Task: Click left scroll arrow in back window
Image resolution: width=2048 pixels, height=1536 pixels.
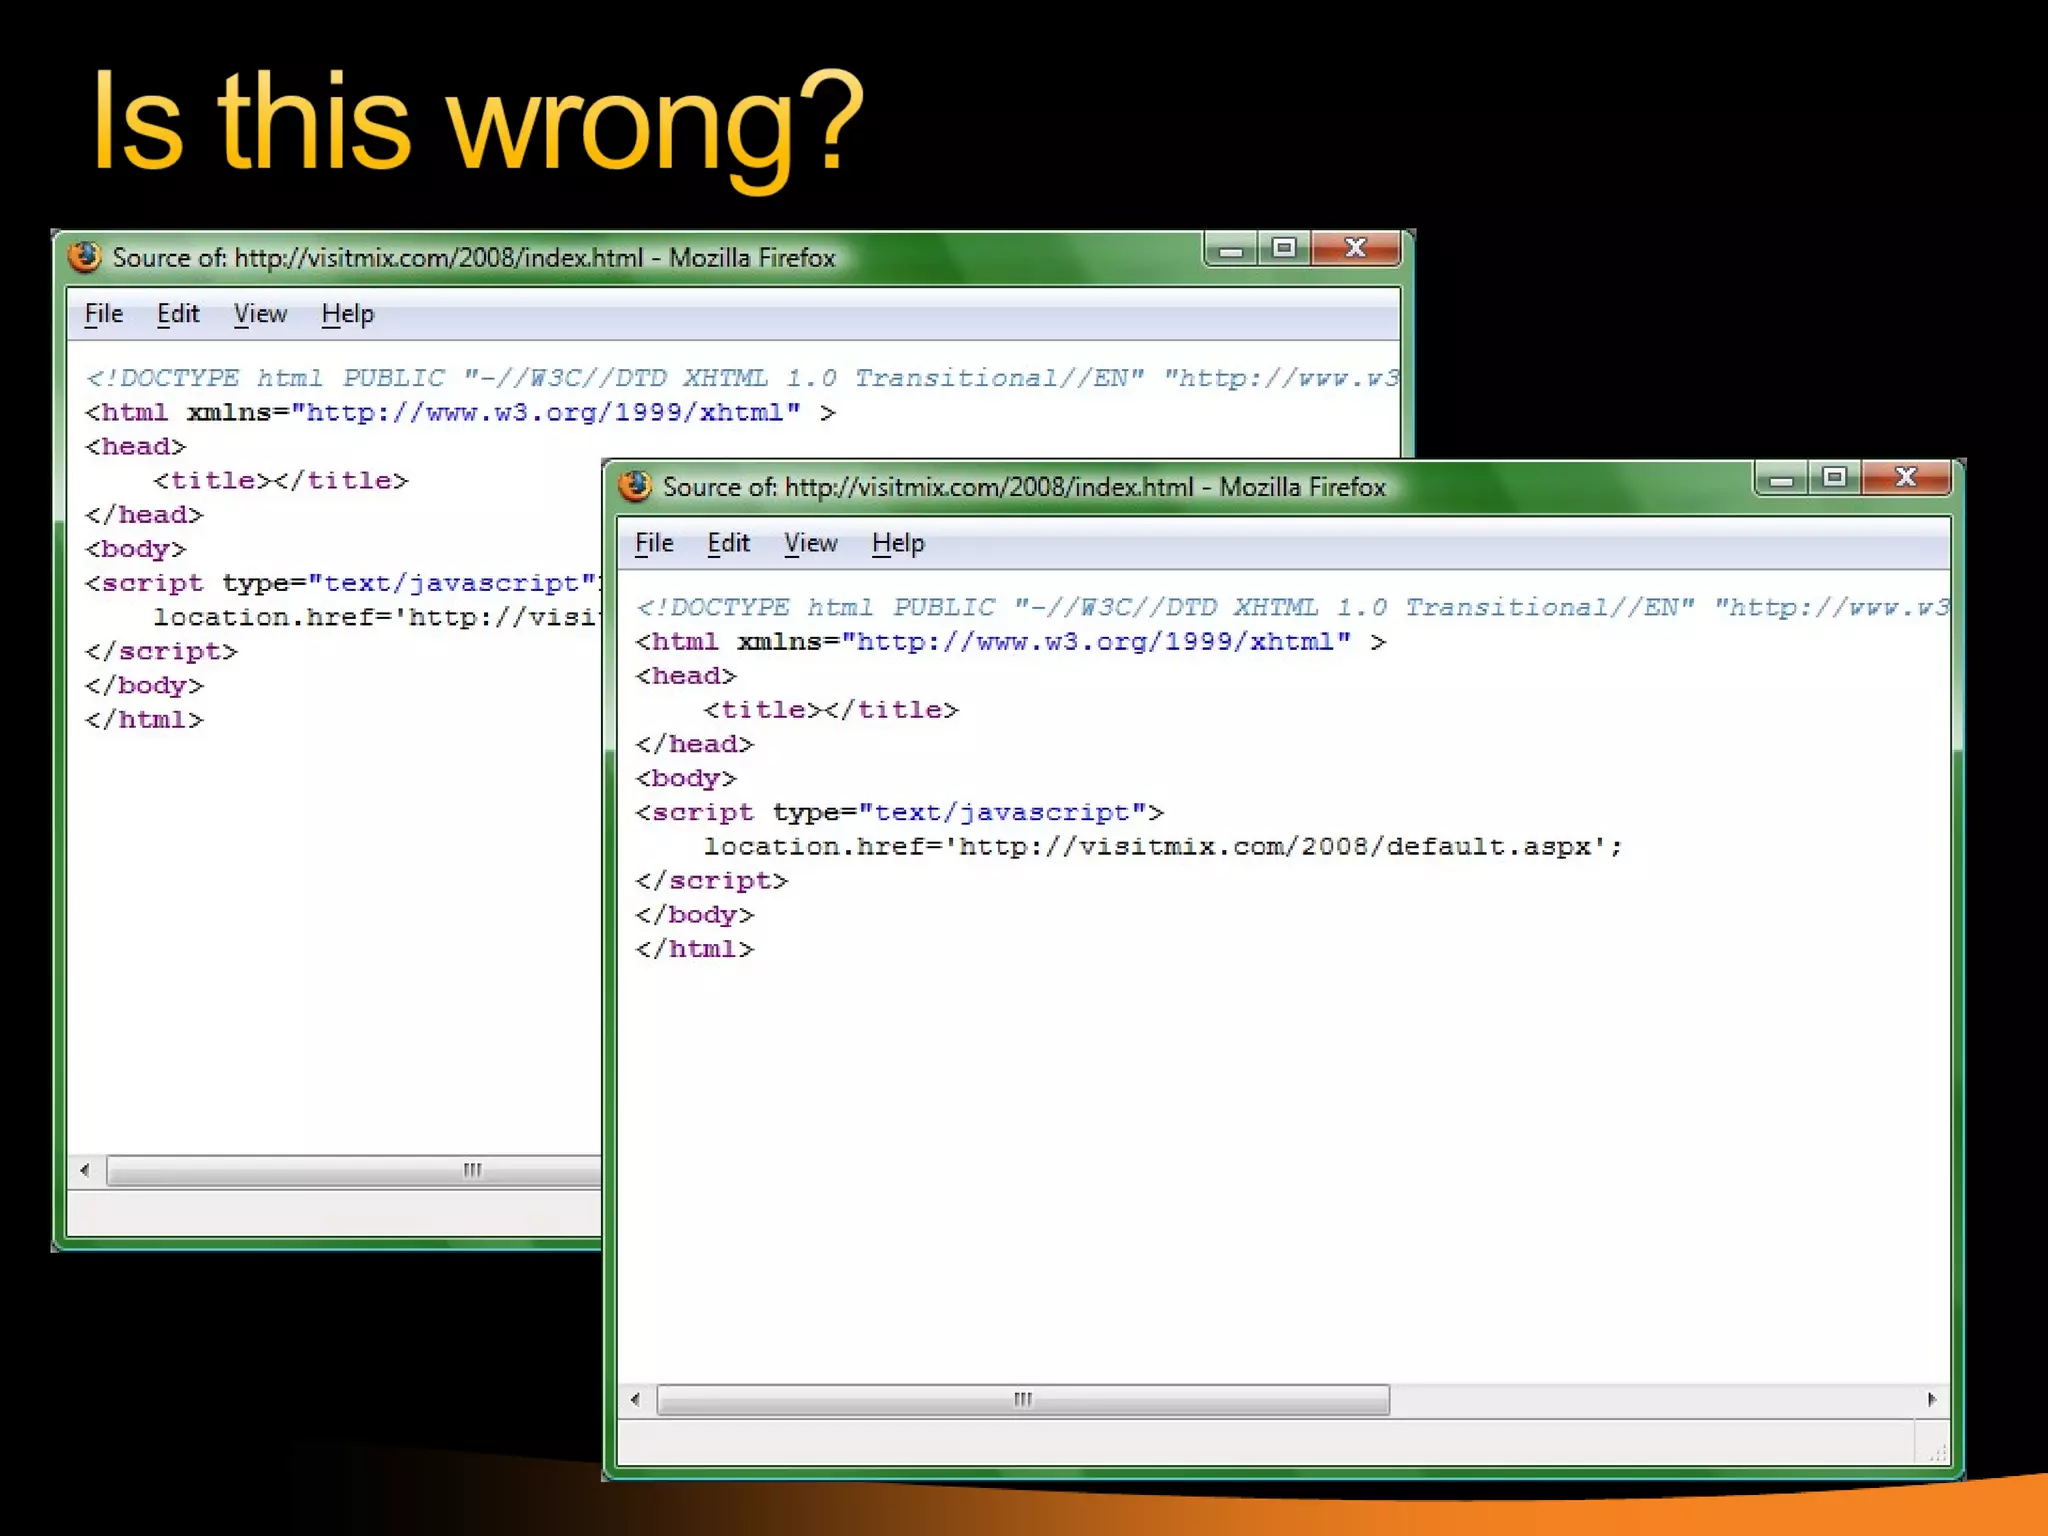Action: coord(85,1170)
